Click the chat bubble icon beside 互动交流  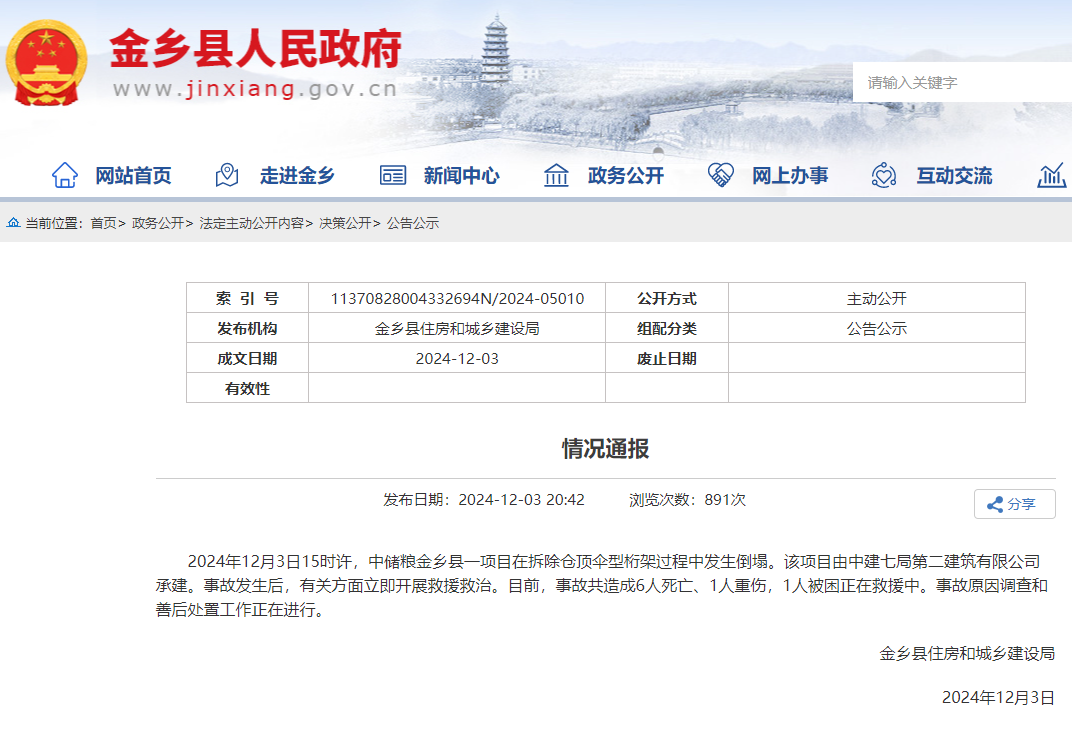(882, 174)
